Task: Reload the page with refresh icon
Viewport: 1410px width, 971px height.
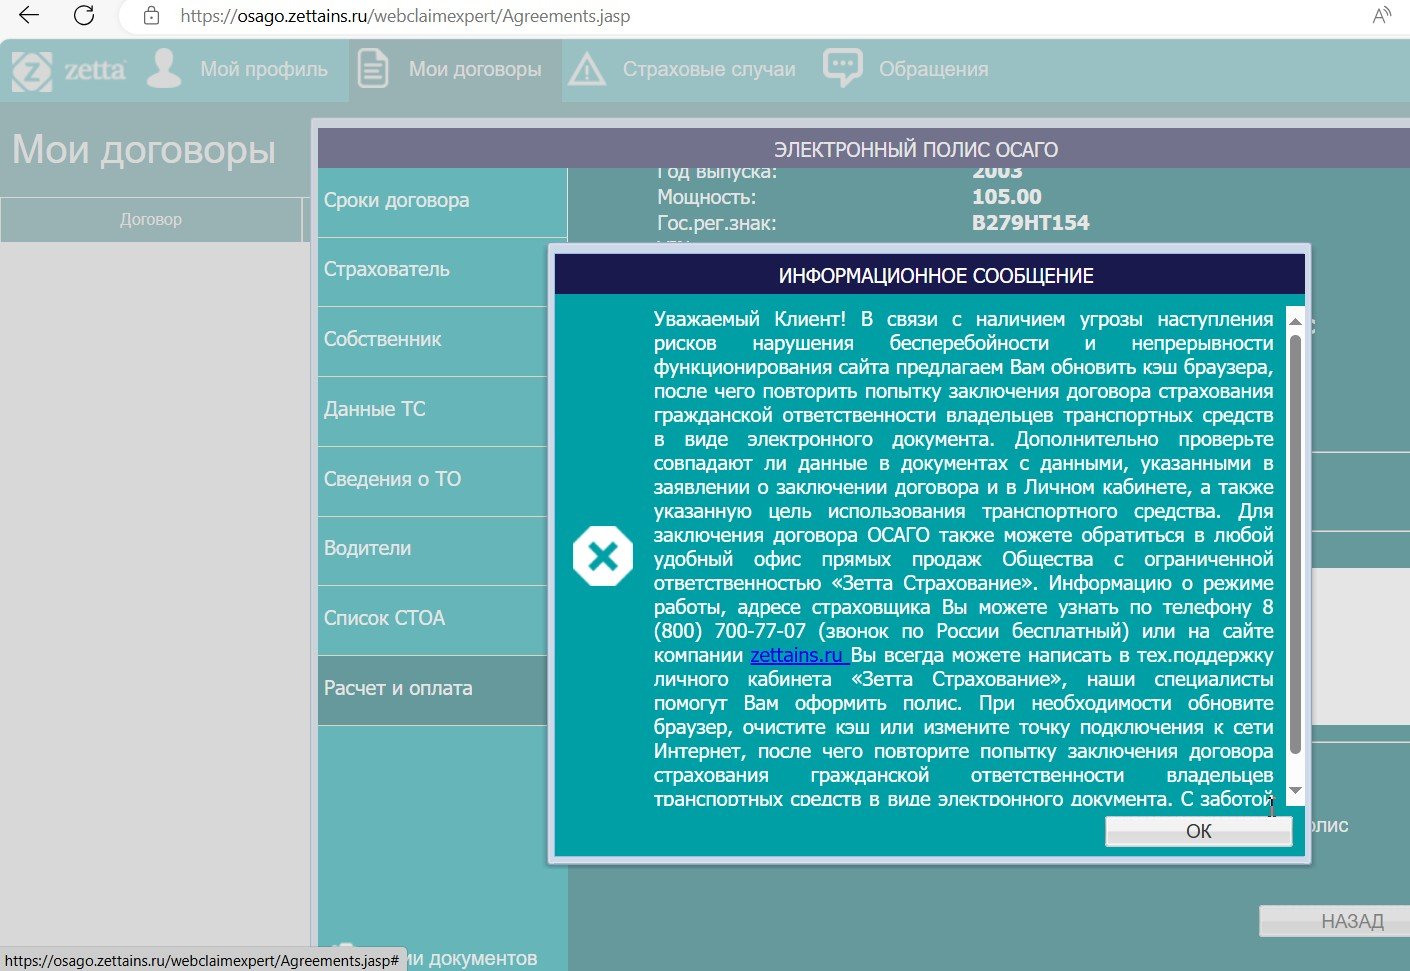Action: click(84, 15)
